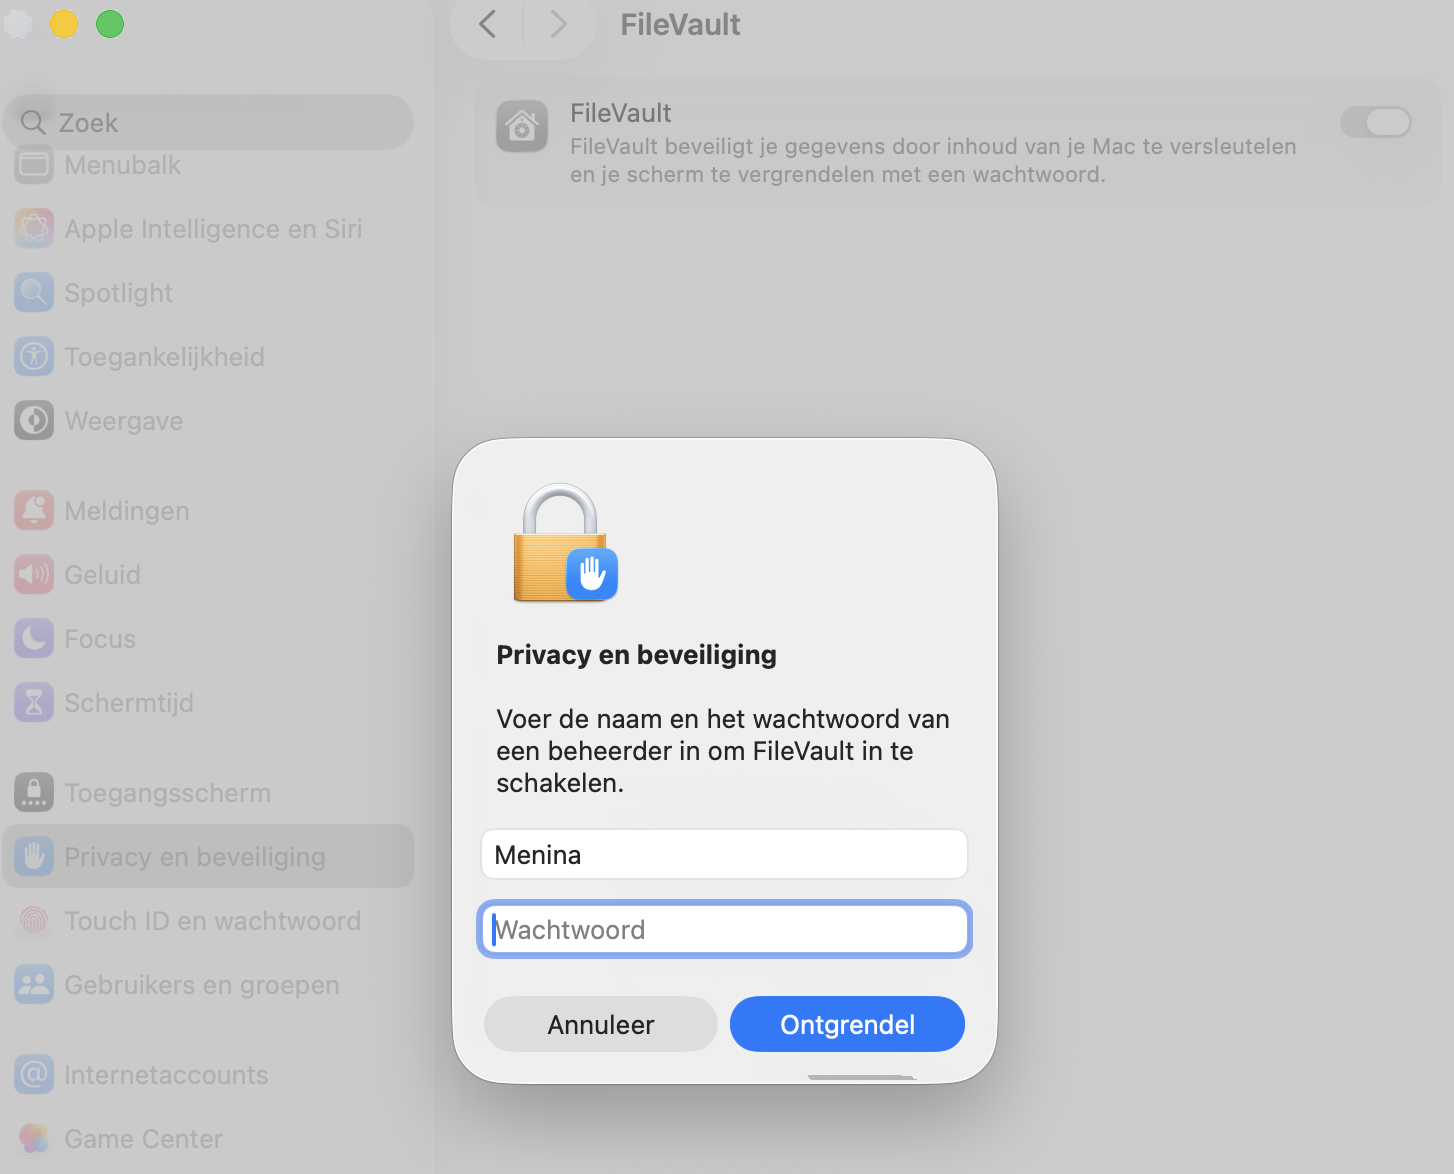Open the back navigation chevron
Viewport: 1454px width, 1174px height.
click(x=486, y=24)
